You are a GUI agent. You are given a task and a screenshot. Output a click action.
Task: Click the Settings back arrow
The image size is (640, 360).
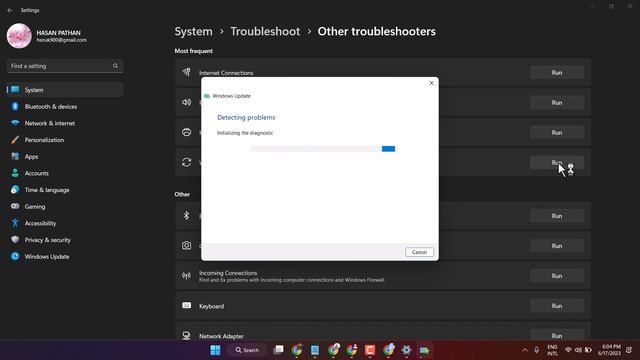[10, 10]
